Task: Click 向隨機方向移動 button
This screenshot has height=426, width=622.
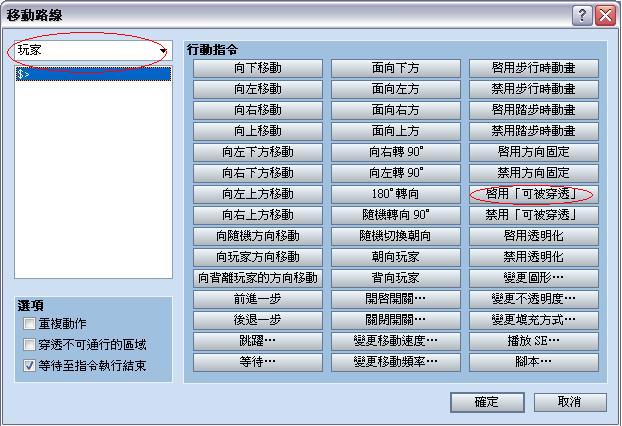Action: [x=258, y=236]
